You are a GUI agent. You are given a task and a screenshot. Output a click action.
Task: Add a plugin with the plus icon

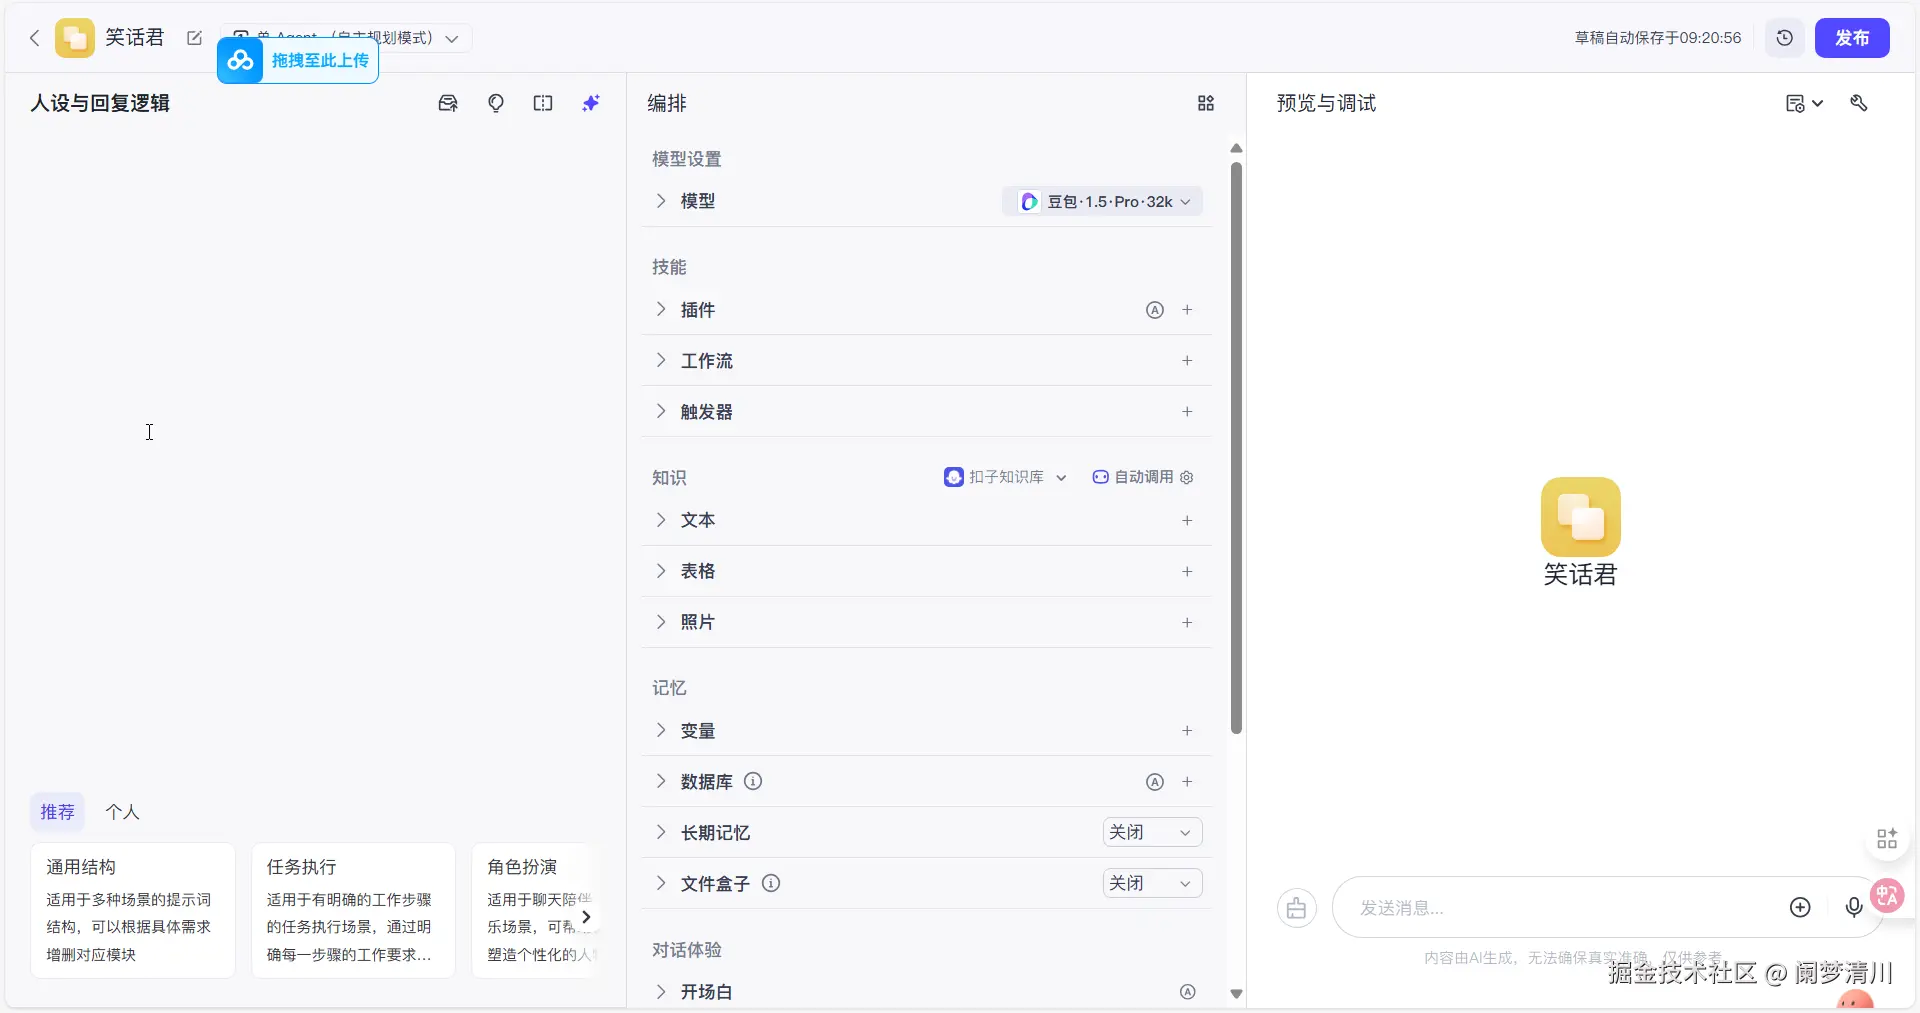tap(1187, 310)
